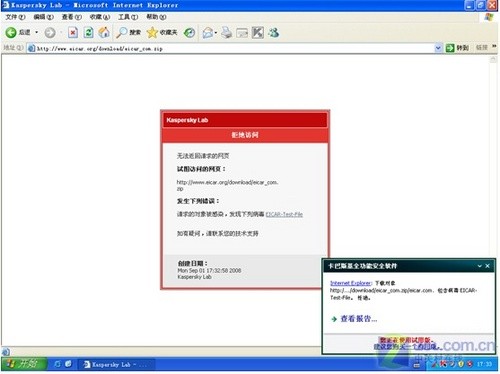The image size is (500, 374).
Task: Click the Edit page toolbar icon
Action: point(242,33)
